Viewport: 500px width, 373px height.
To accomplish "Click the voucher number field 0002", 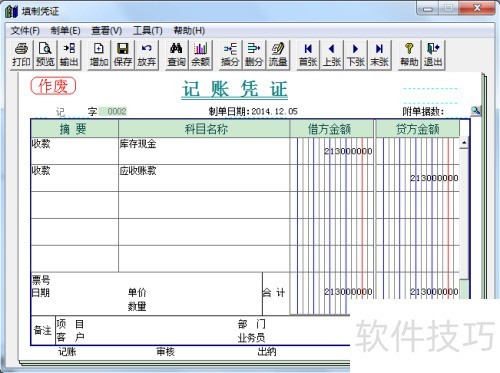I will point(113,111).
